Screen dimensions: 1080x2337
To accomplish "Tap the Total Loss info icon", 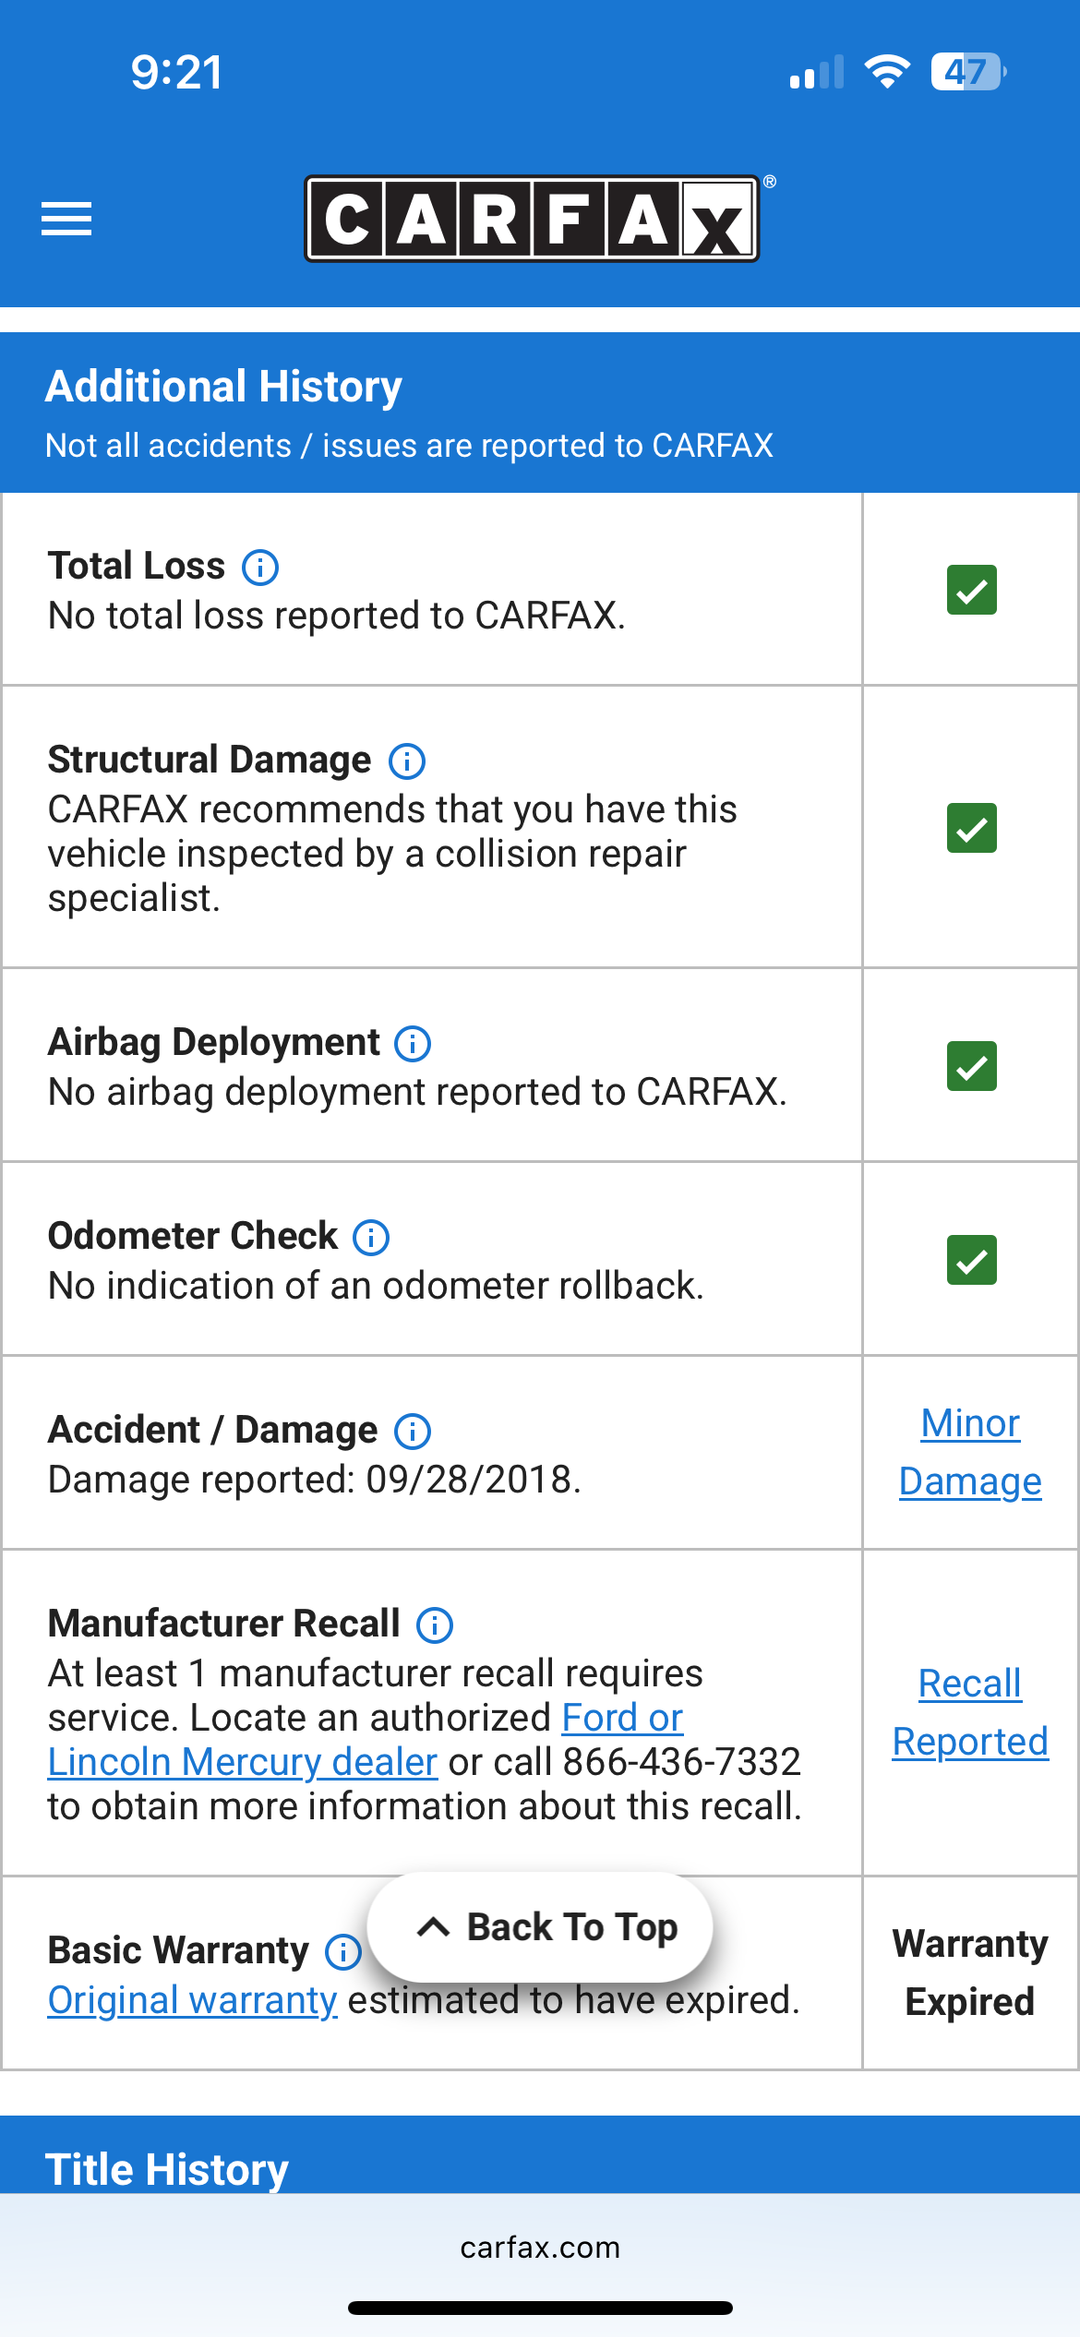I will coord(260,567).
